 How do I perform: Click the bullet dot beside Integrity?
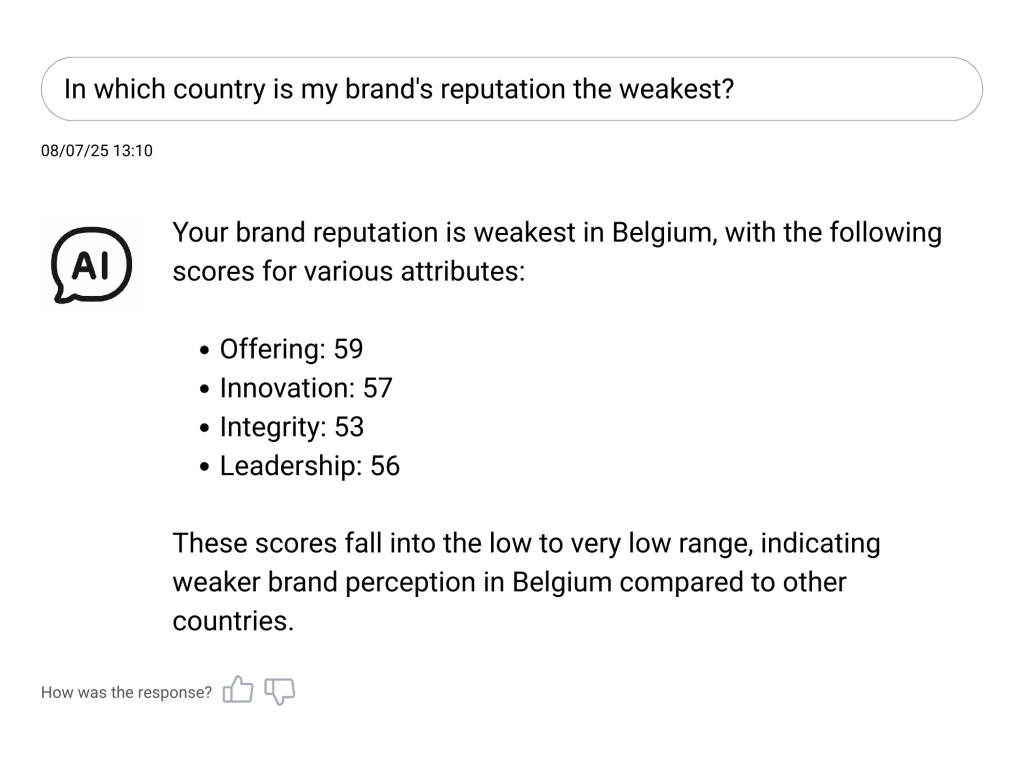coord(205,429)
